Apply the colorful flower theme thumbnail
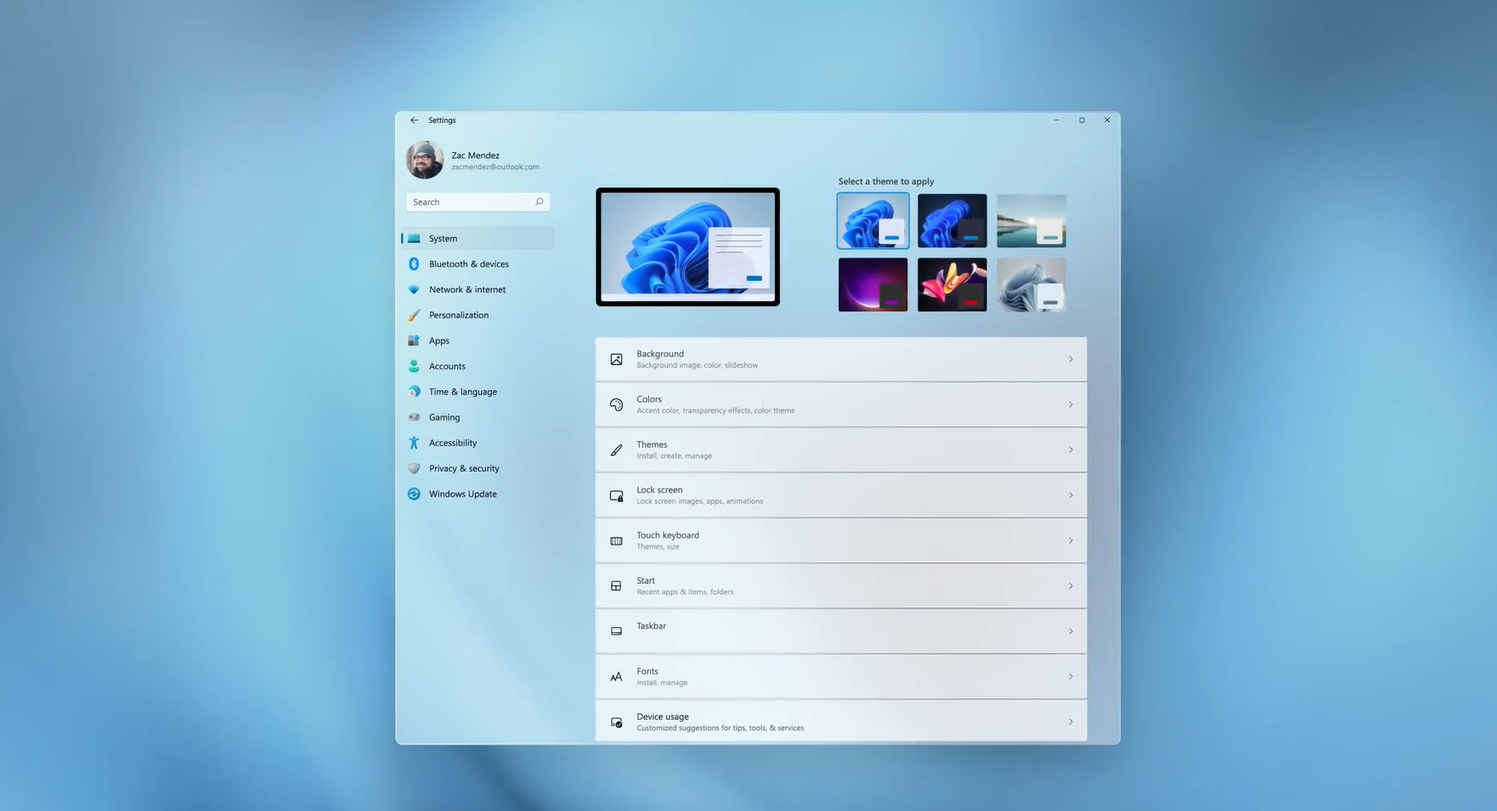 (x=952, y=284)
